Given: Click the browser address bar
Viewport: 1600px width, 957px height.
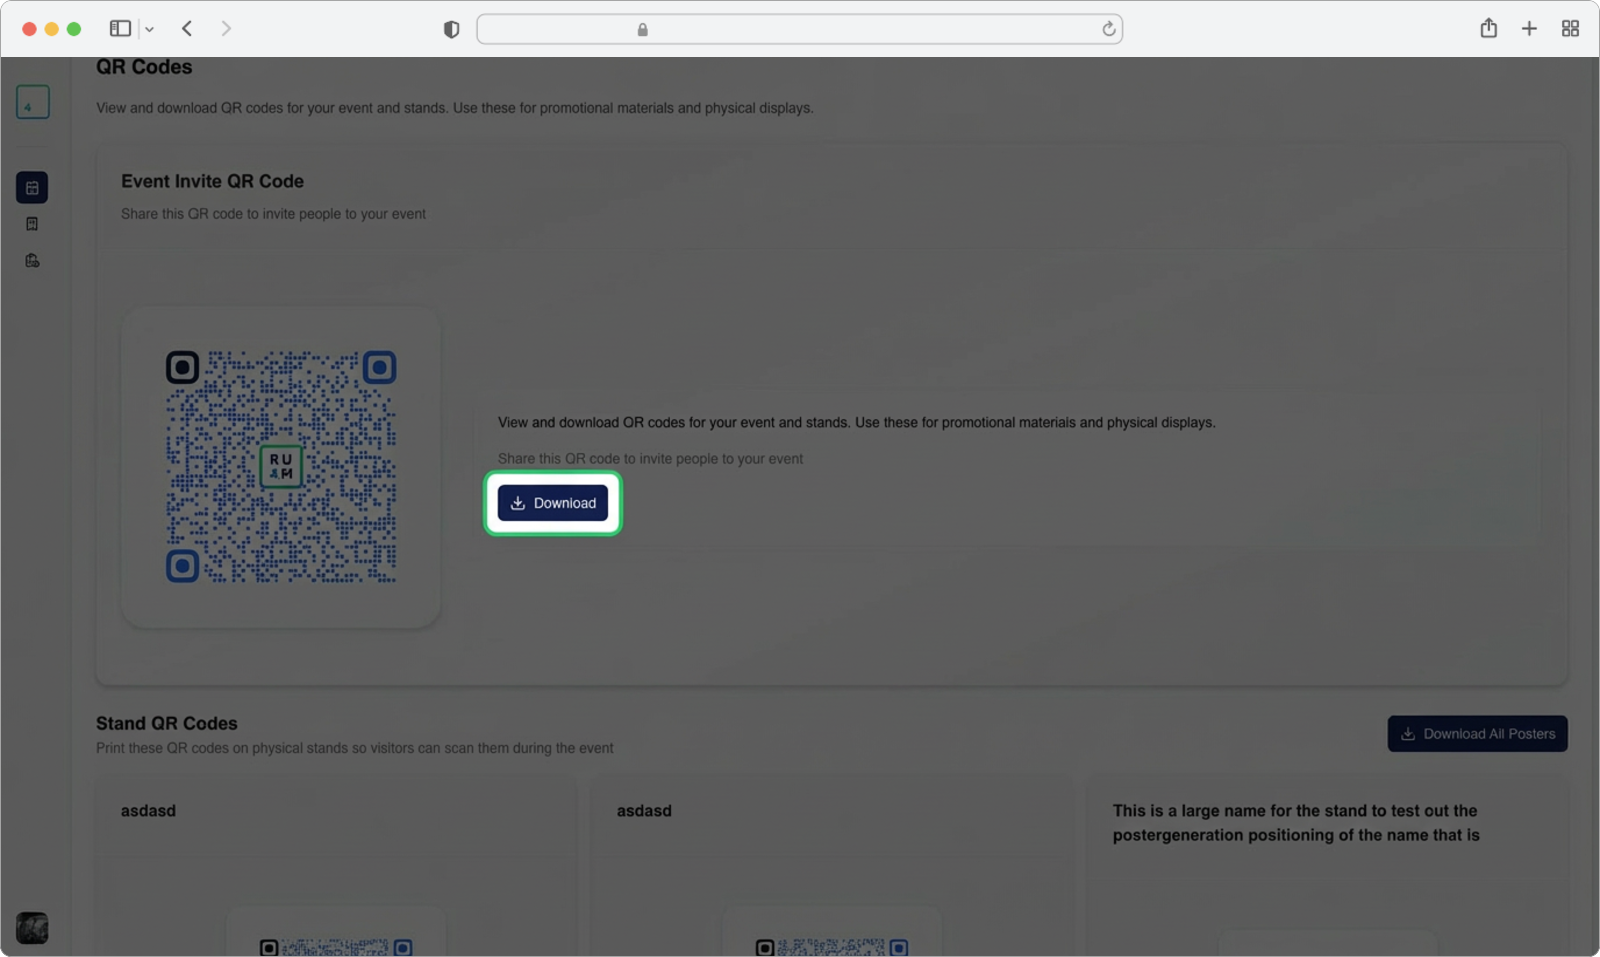Looking at the screenshot, I should click(798, 29).
